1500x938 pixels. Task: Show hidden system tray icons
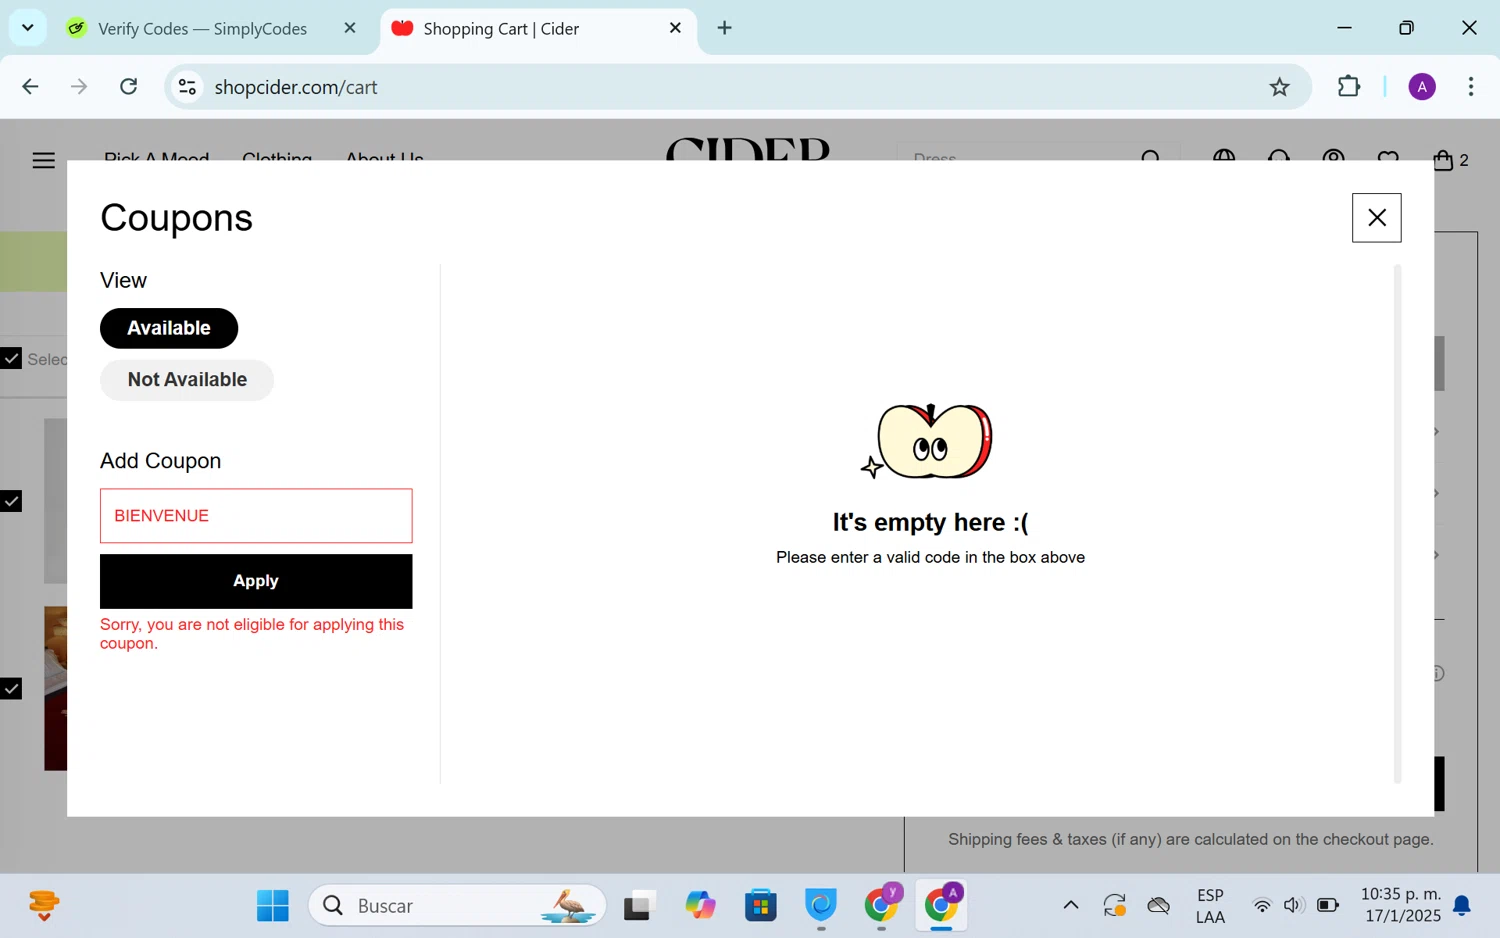pyautogui.click(x=1070, y=906)
